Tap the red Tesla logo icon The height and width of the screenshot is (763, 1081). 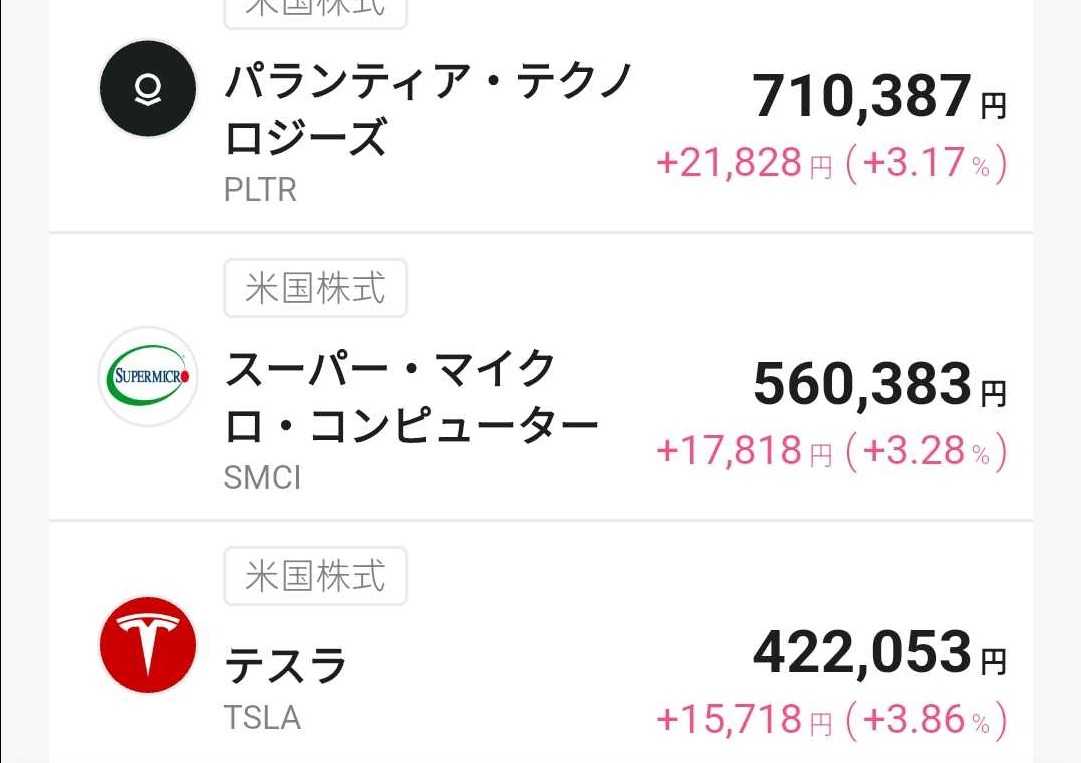148,645
